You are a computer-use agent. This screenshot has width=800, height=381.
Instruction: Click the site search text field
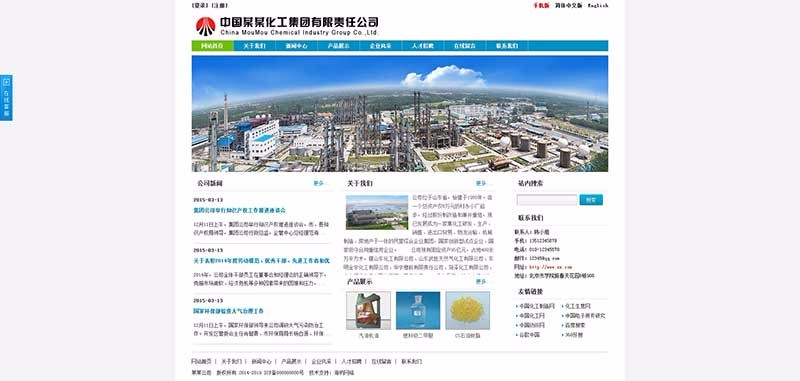click(547, 200)
